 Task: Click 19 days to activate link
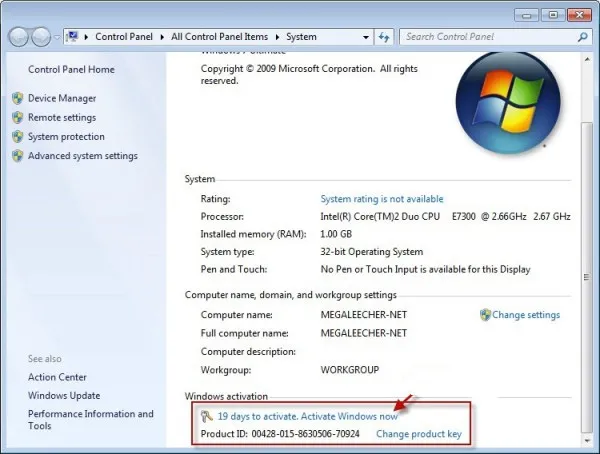tap(308, 416)
